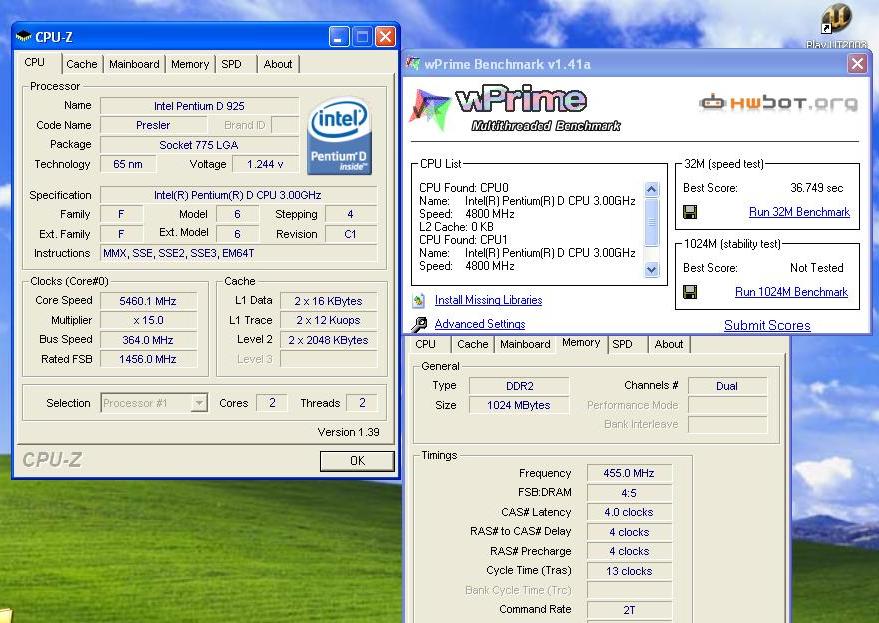Click the Install Missing Libraries icon

pos(419,301)
